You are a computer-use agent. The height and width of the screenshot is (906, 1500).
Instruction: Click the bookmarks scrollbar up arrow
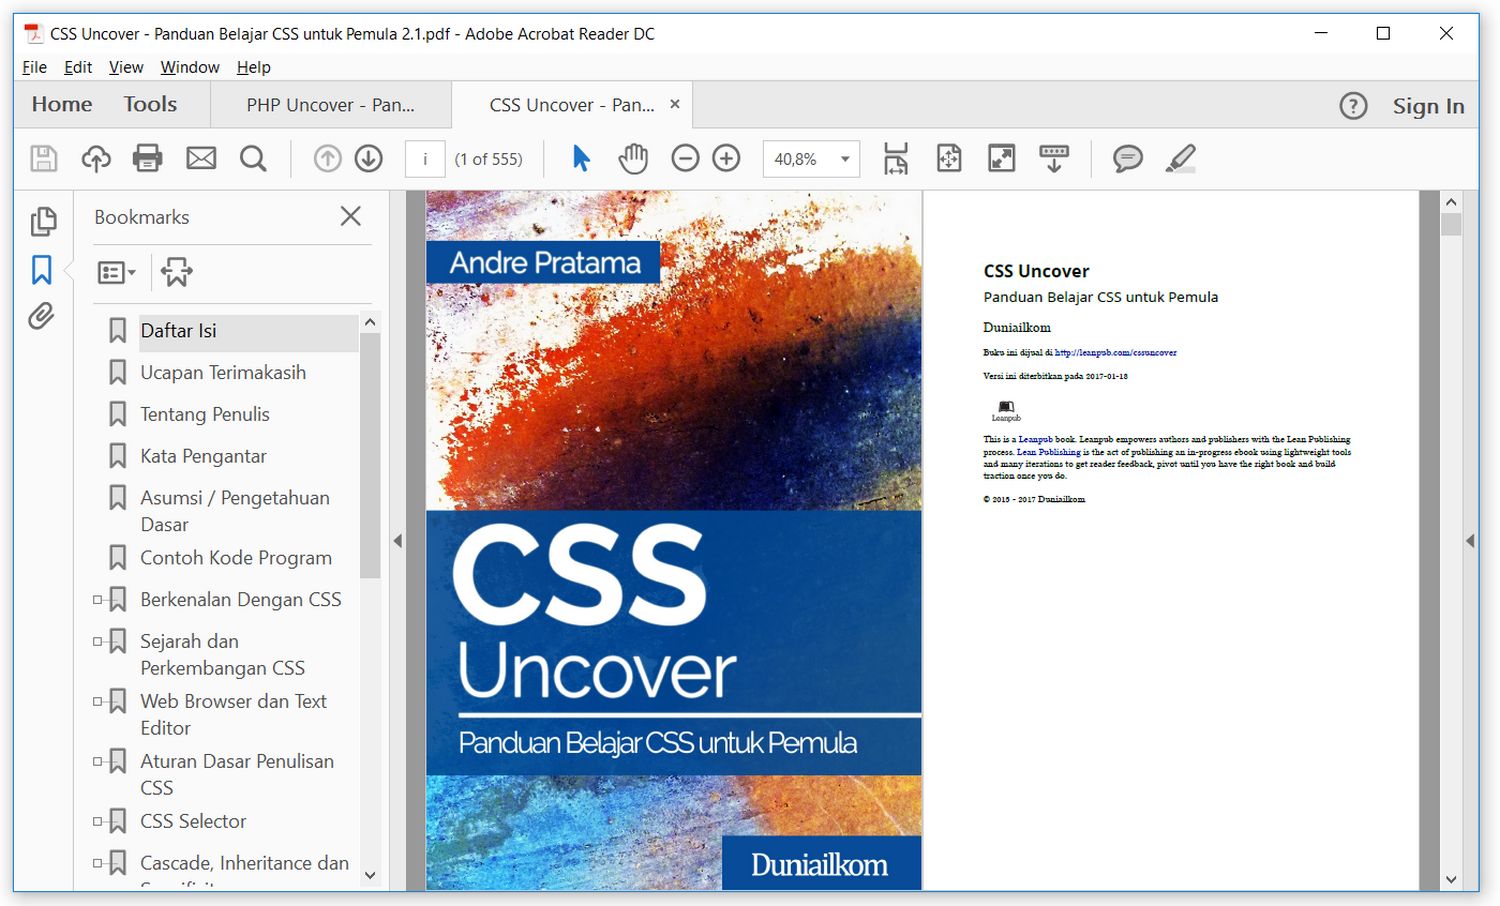(x=370, y=323)
